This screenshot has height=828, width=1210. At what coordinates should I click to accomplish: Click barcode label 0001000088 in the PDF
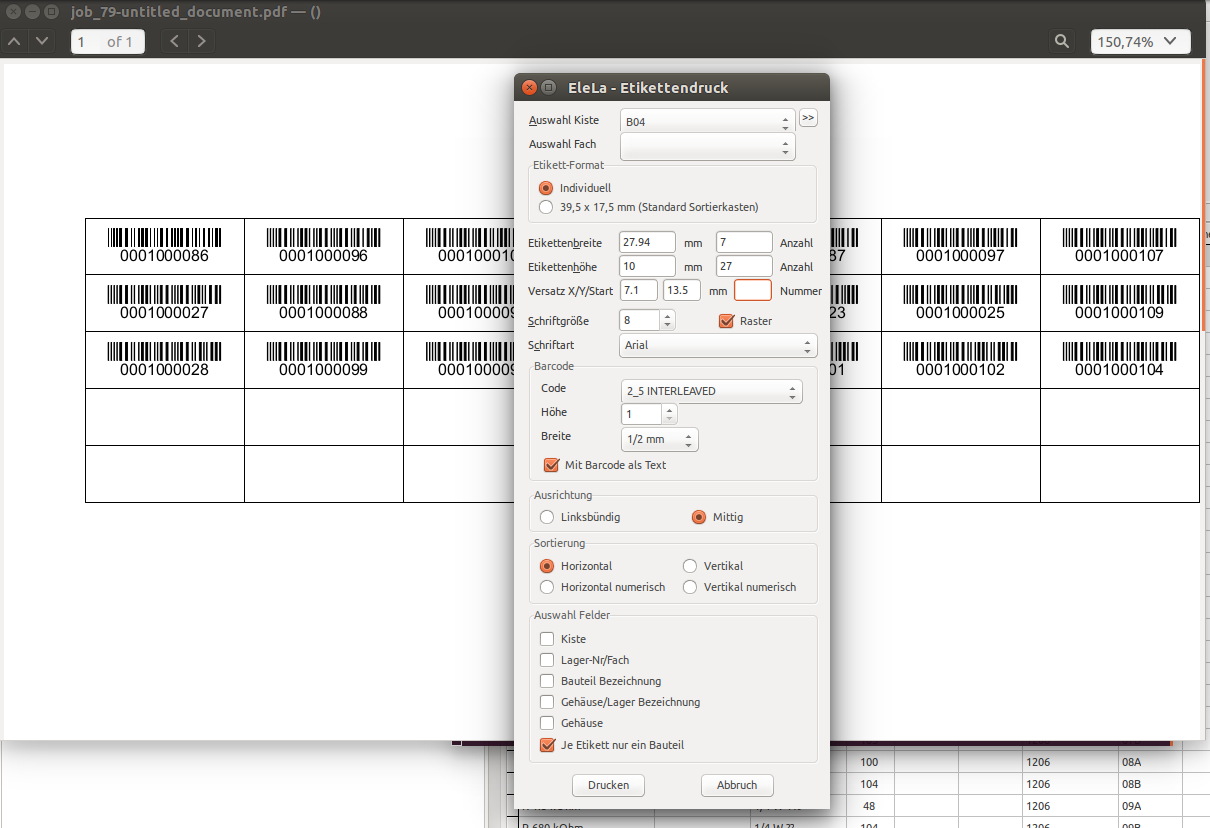(323, 303)
